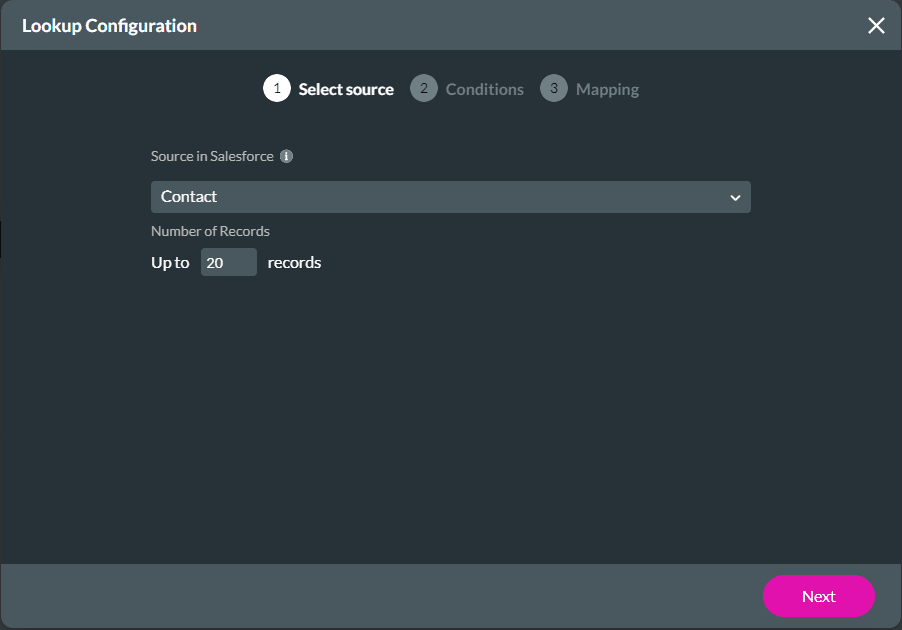Click the records text after the input box

(x=293, y=262)
